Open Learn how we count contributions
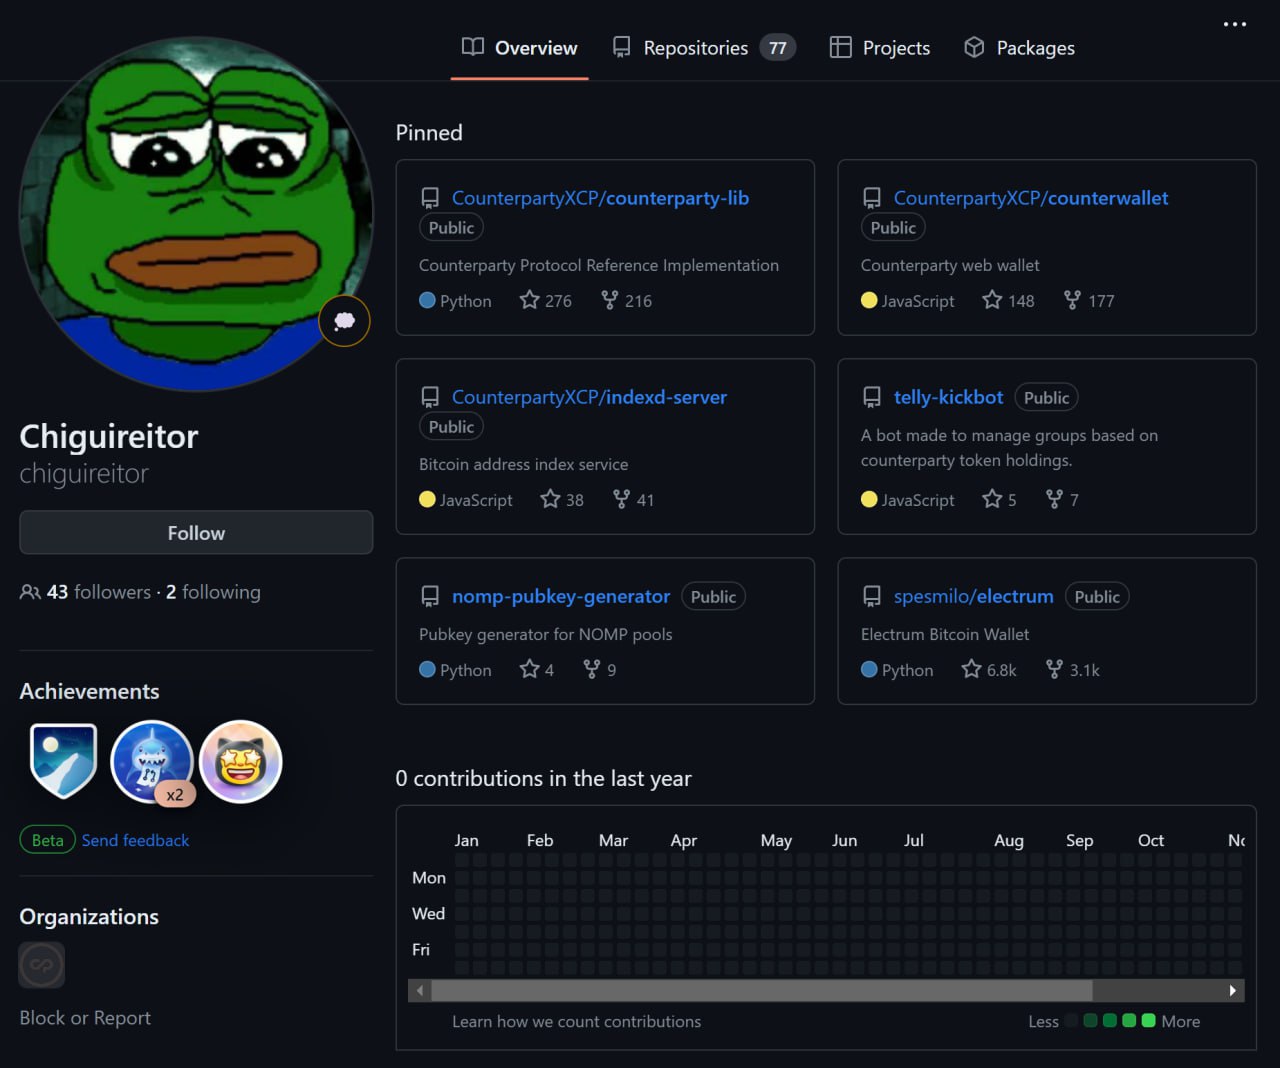The width and height of the screenshot is (1280, 1068). [x=576, y=1021]
